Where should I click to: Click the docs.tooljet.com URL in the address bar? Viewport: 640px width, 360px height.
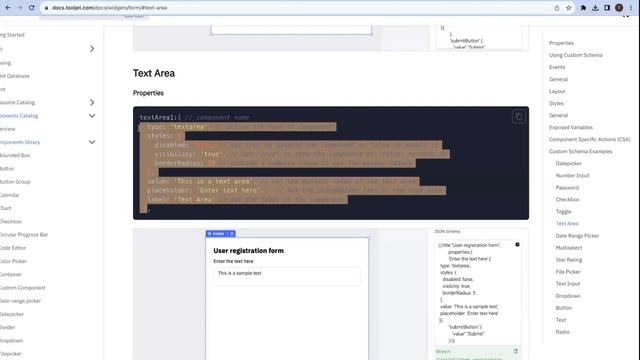[x=109, y=8]
